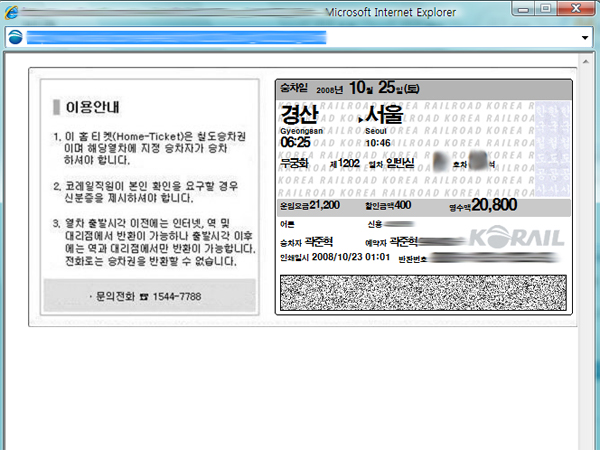Click the fare amount 21,200
Image resolution: width=600 pixels, height=450 pixels.
[324, 205]
